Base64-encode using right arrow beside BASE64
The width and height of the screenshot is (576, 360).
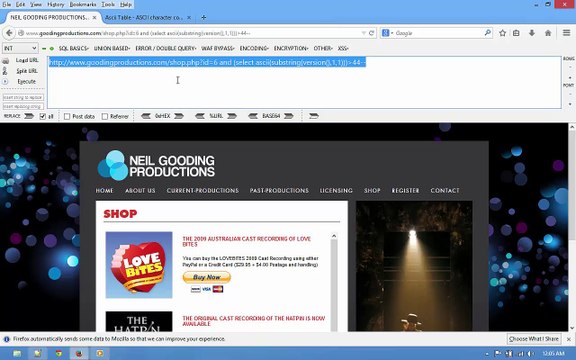(289, 116)
